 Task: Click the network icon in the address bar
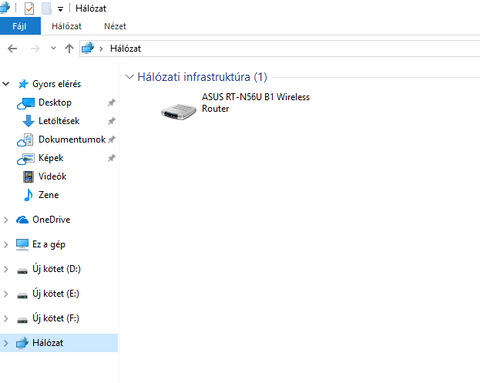click(x=88, y=49)
